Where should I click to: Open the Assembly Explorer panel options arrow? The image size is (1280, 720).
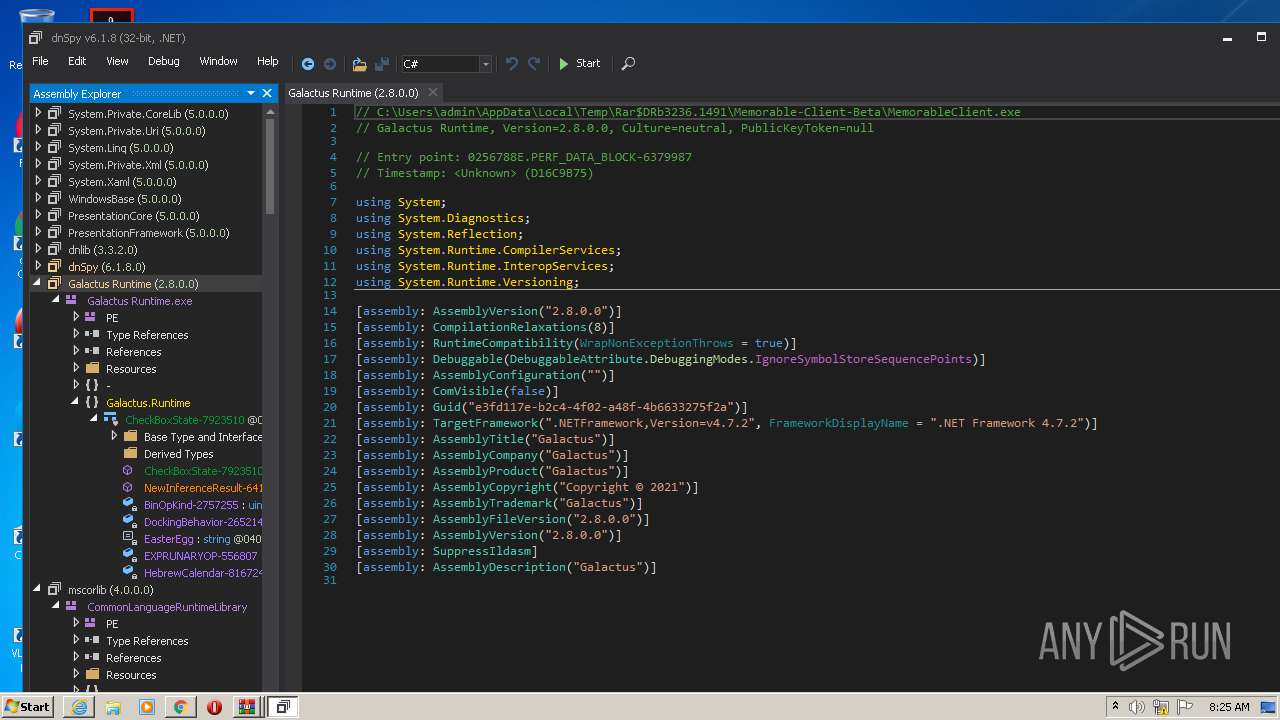click(x=251, y=93)
